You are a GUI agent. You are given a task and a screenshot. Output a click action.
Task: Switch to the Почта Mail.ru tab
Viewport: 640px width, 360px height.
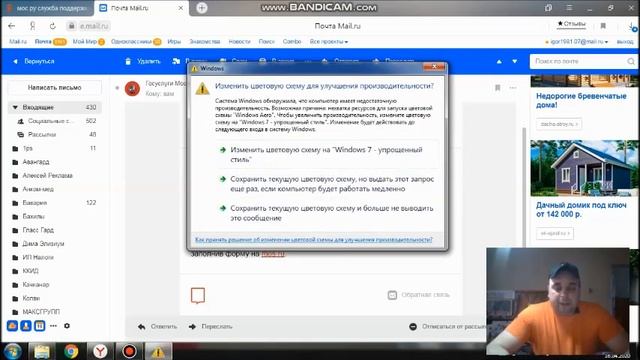pyautogui.click(x=141, y=8)
